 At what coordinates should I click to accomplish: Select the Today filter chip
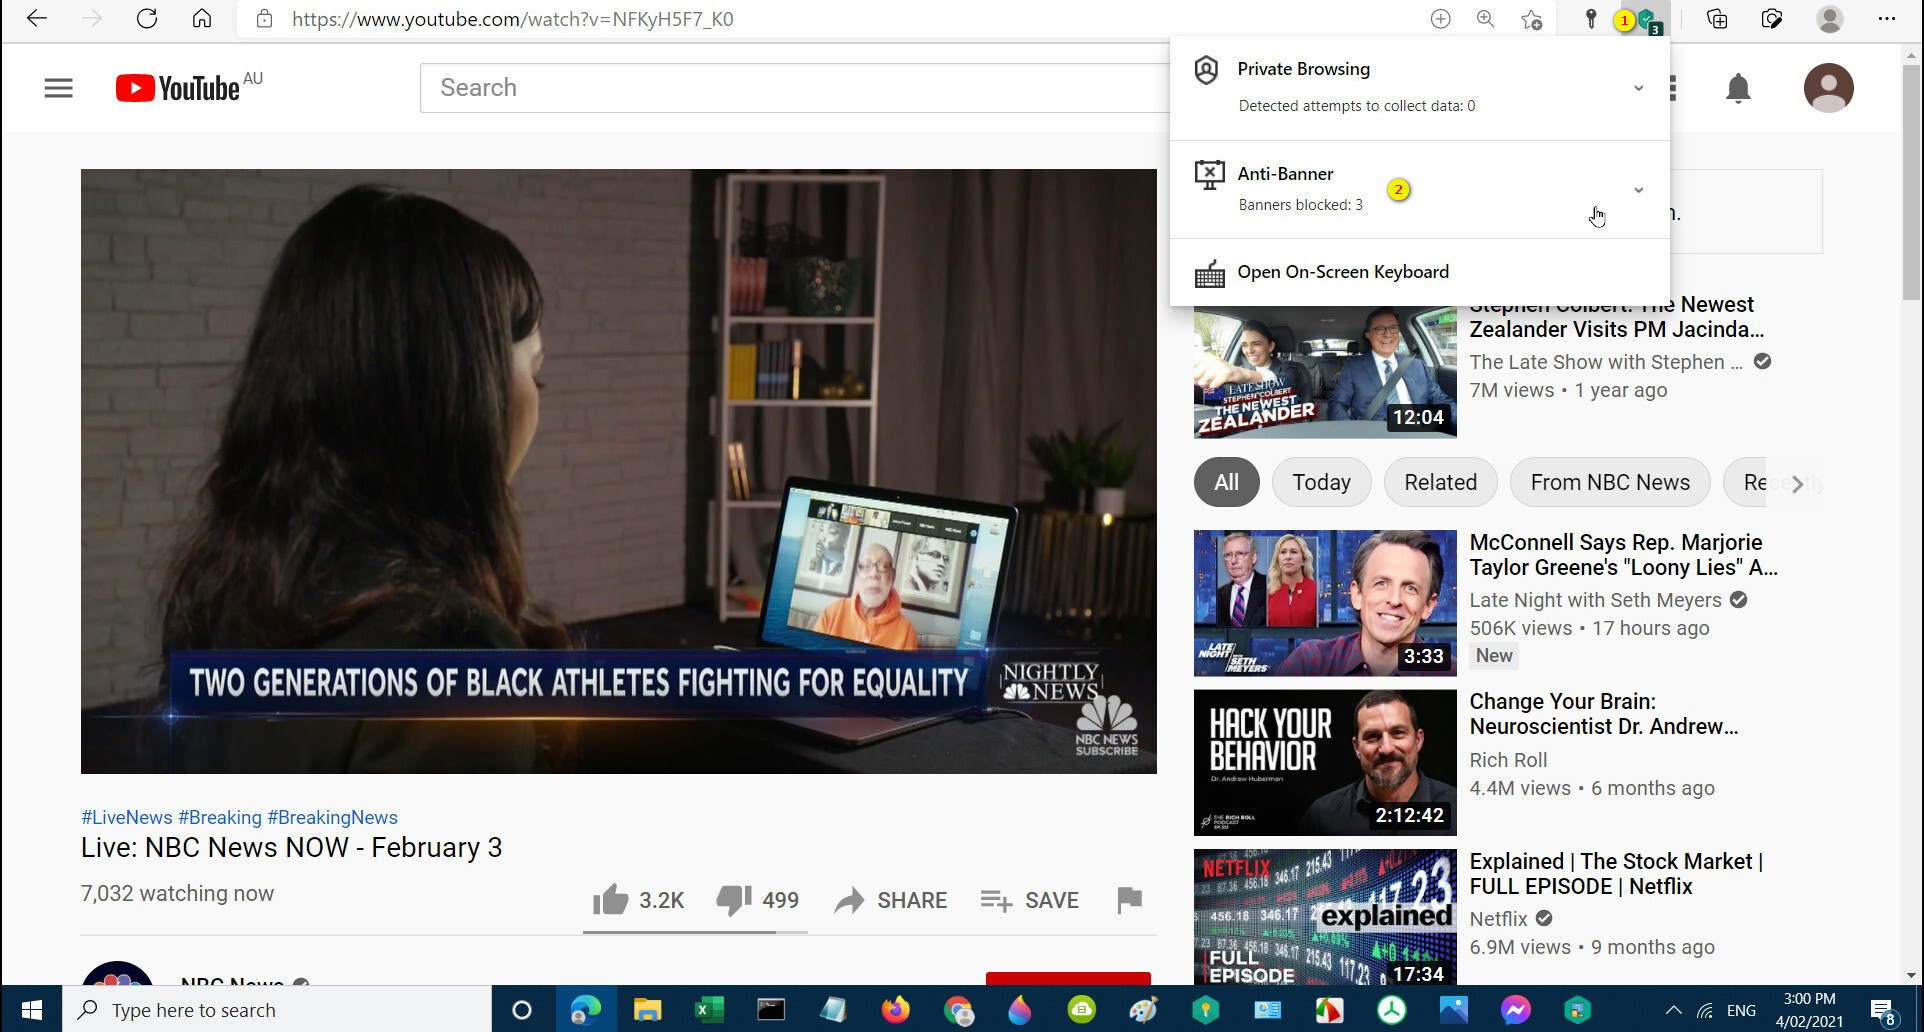(1321, 483)
